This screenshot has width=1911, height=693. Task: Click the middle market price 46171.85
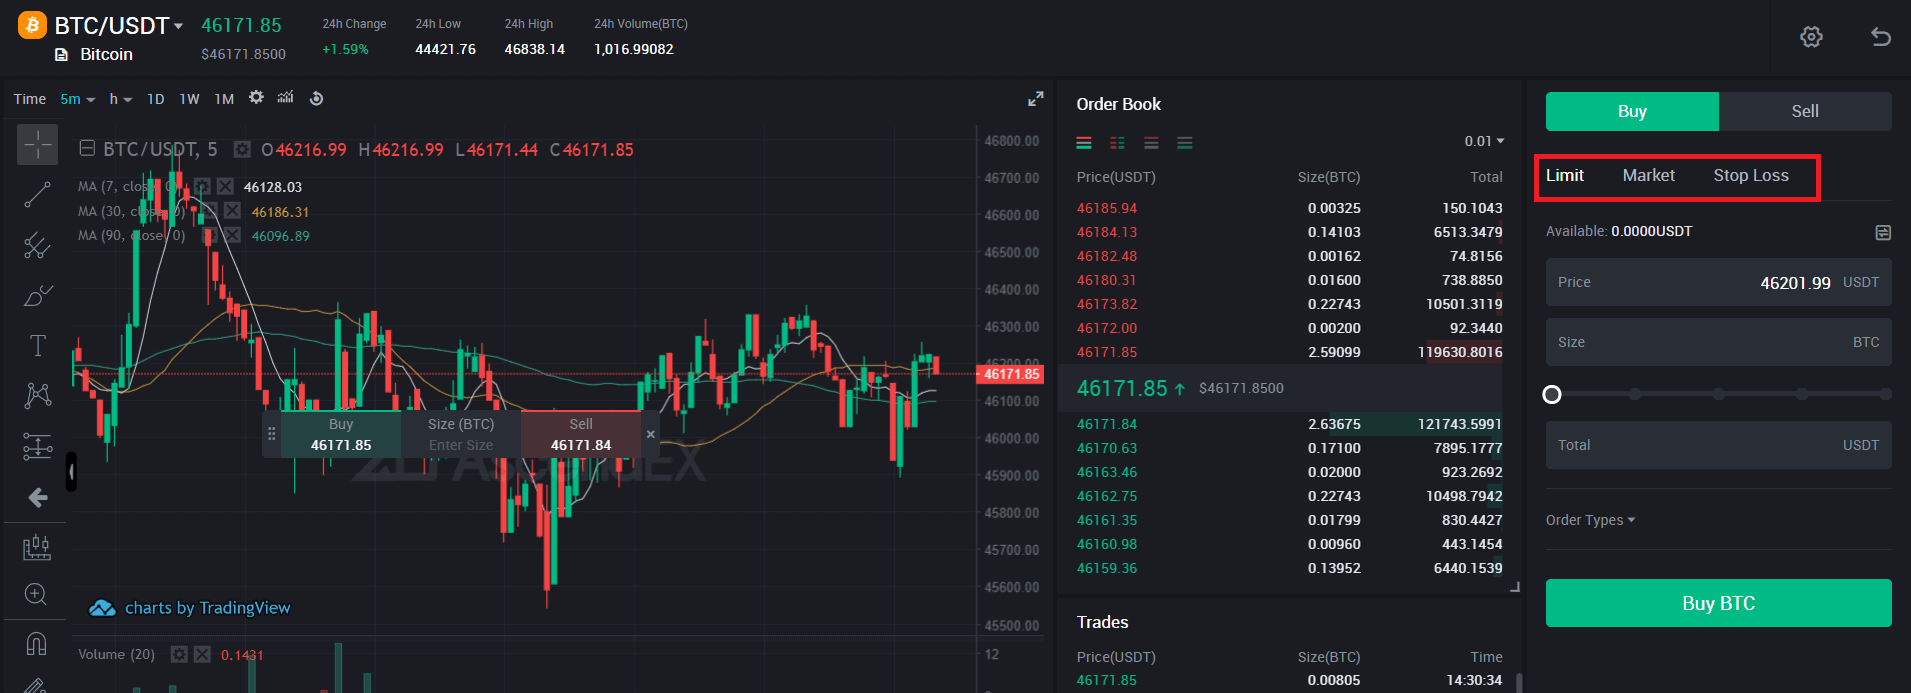click(1122, 388)
